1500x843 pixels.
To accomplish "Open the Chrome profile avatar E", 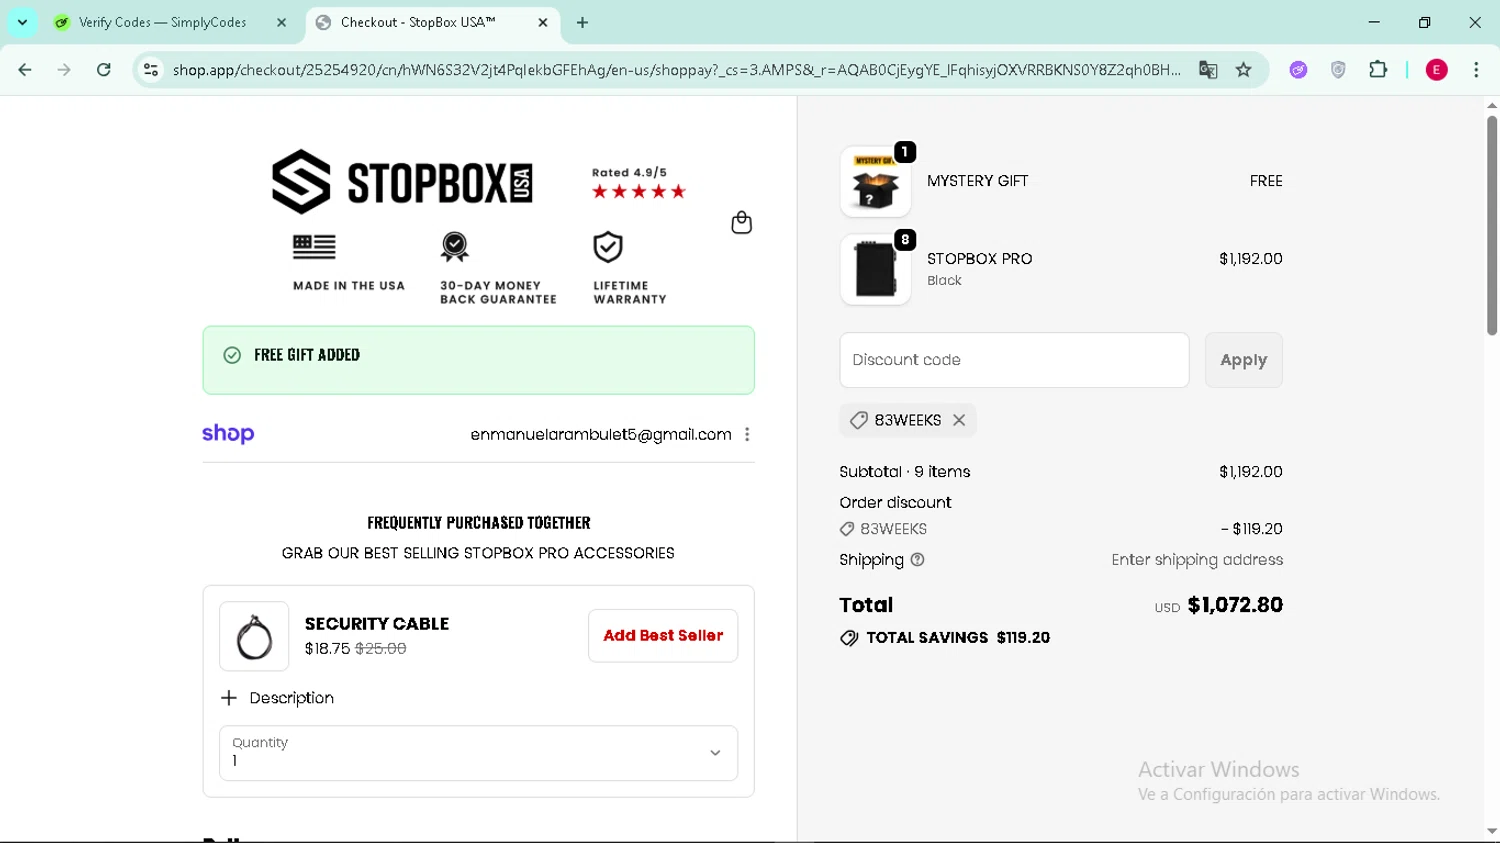I will pos(1437,70).
